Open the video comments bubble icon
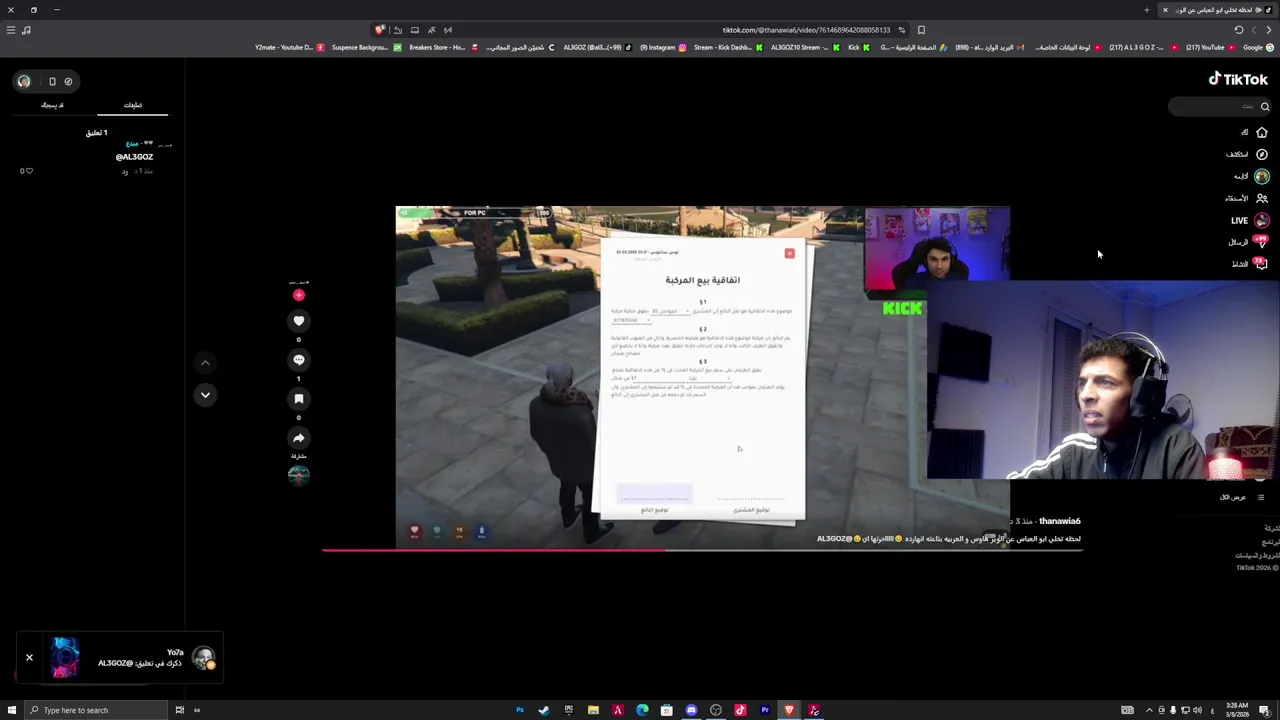Image resolution: width=1280 pixels, height=720 pixels. click(x=298, y=360)
